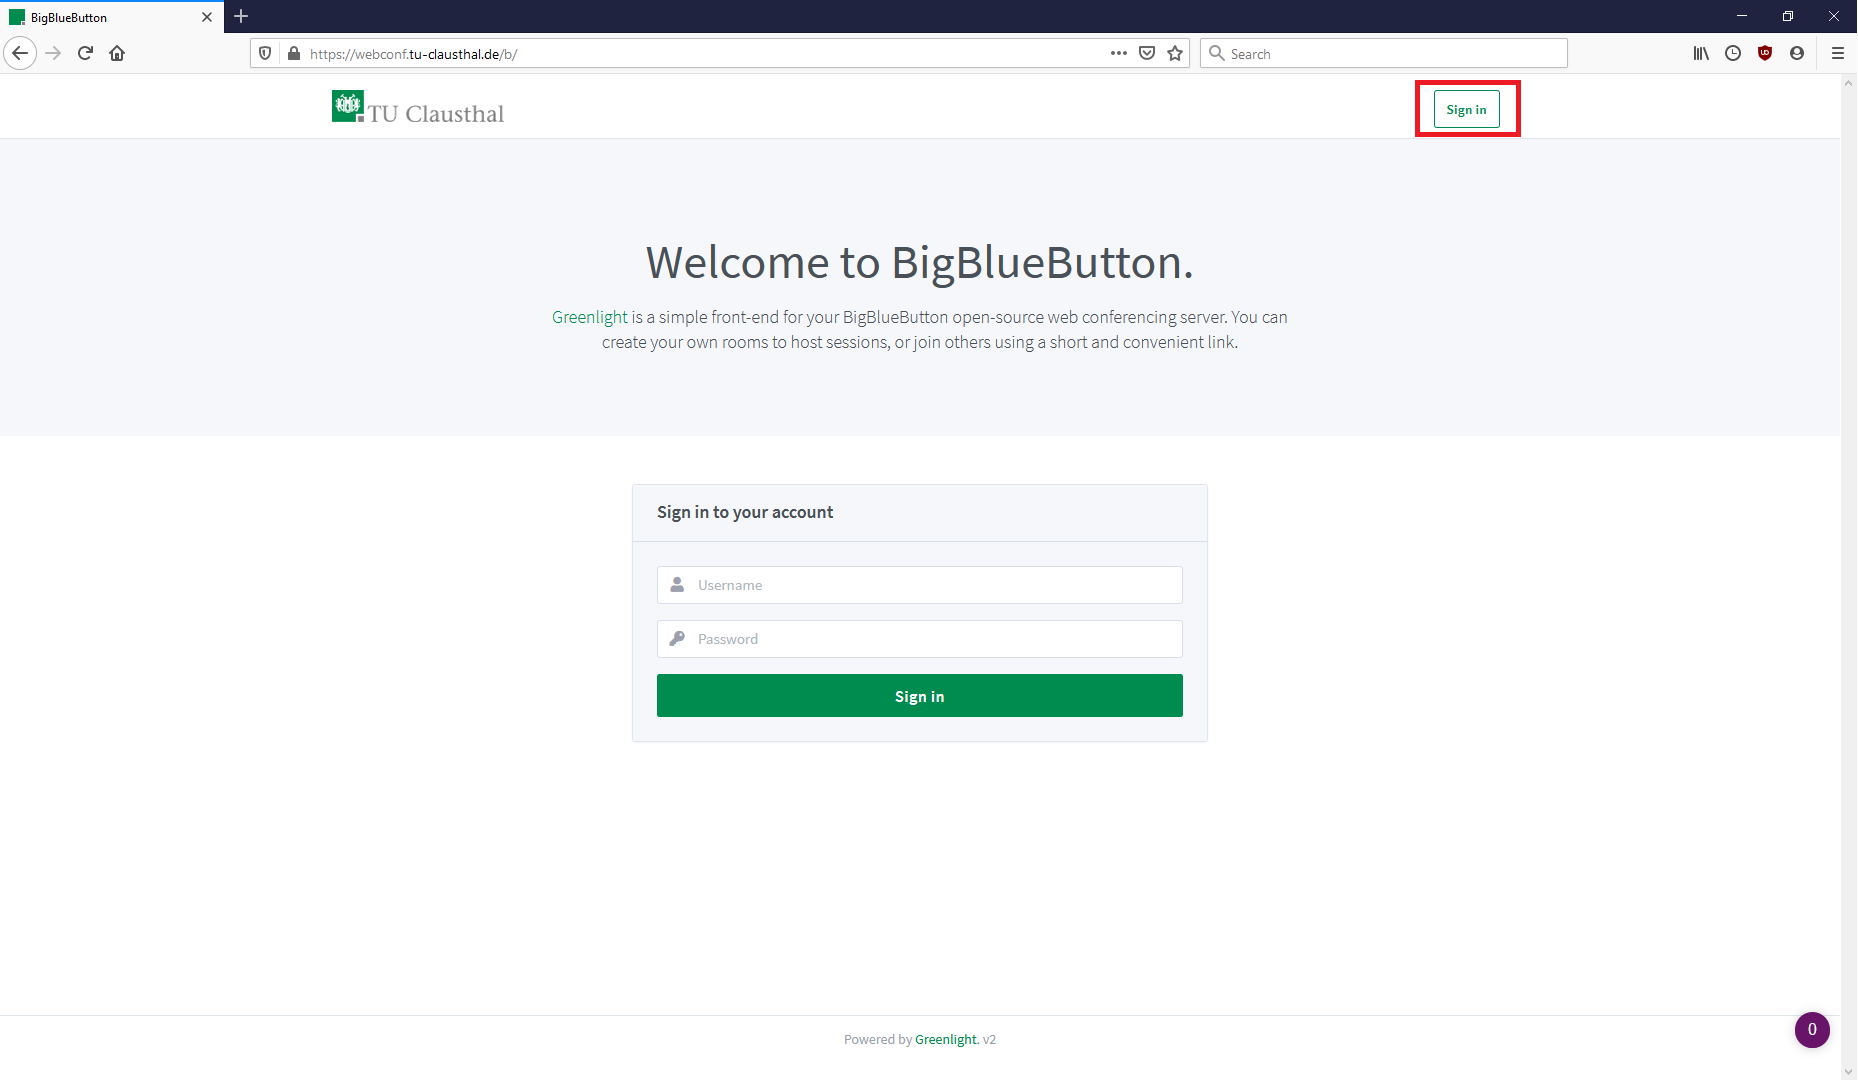Click the TU Clausthal logo
Viewport: 1858px width, 1080px height.
click(418, 107)
